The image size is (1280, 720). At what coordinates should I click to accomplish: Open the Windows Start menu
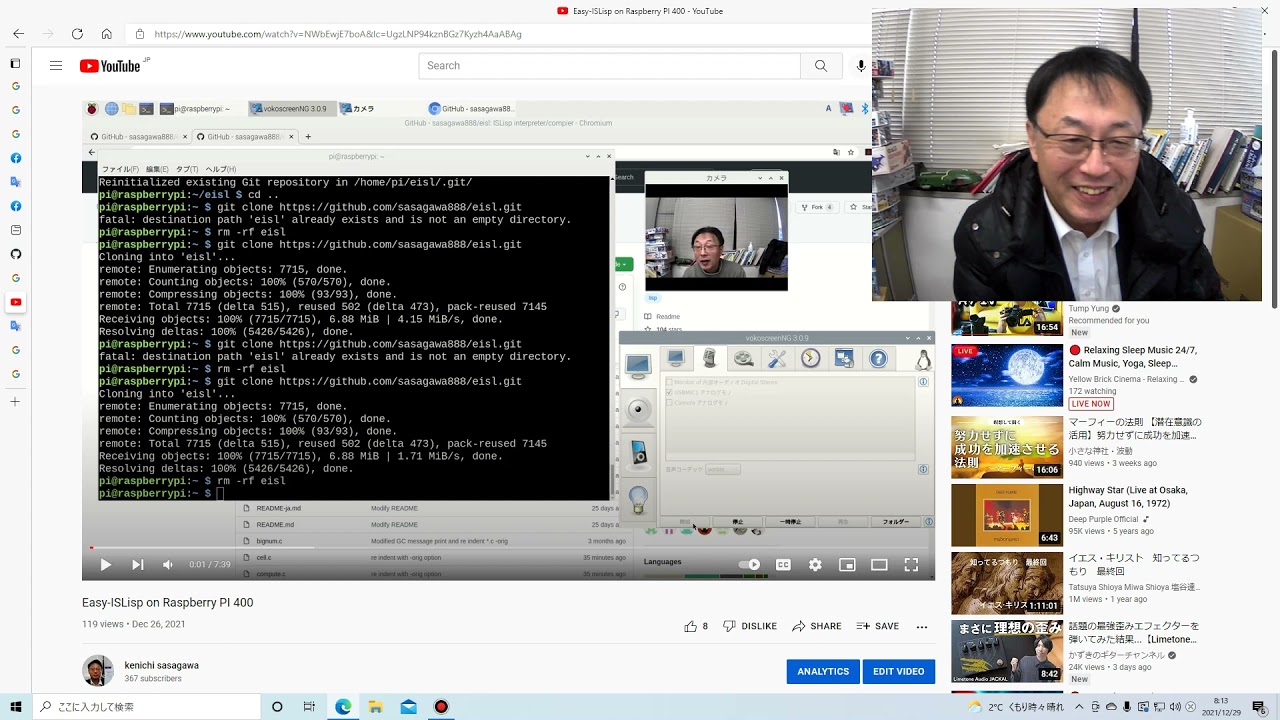click(x=15, y=707)
